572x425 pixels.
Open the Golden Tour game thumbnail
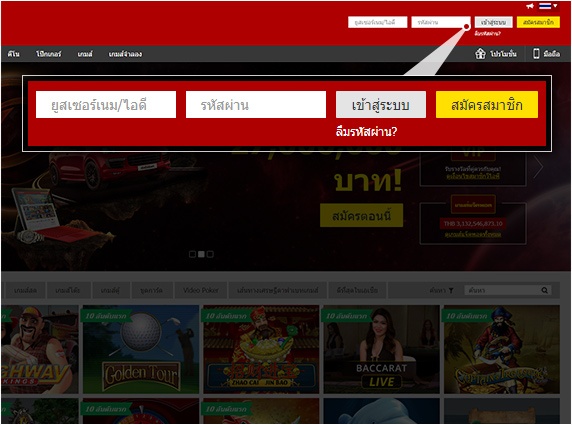tap(141, 349)
